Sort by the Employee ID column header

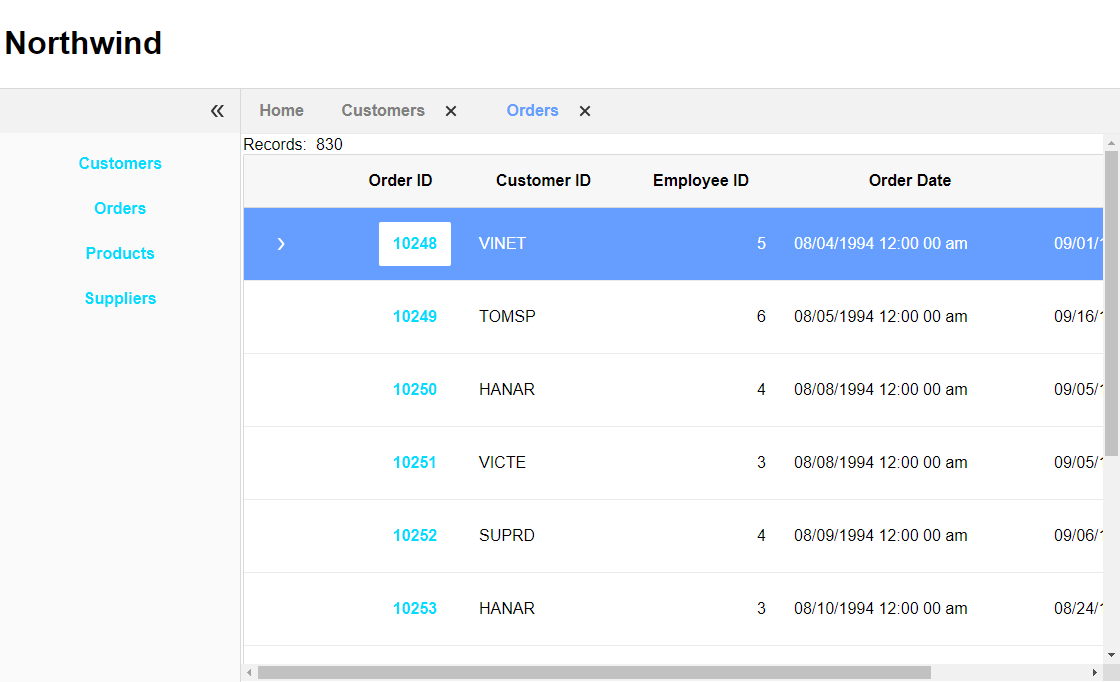coord(701,181)
